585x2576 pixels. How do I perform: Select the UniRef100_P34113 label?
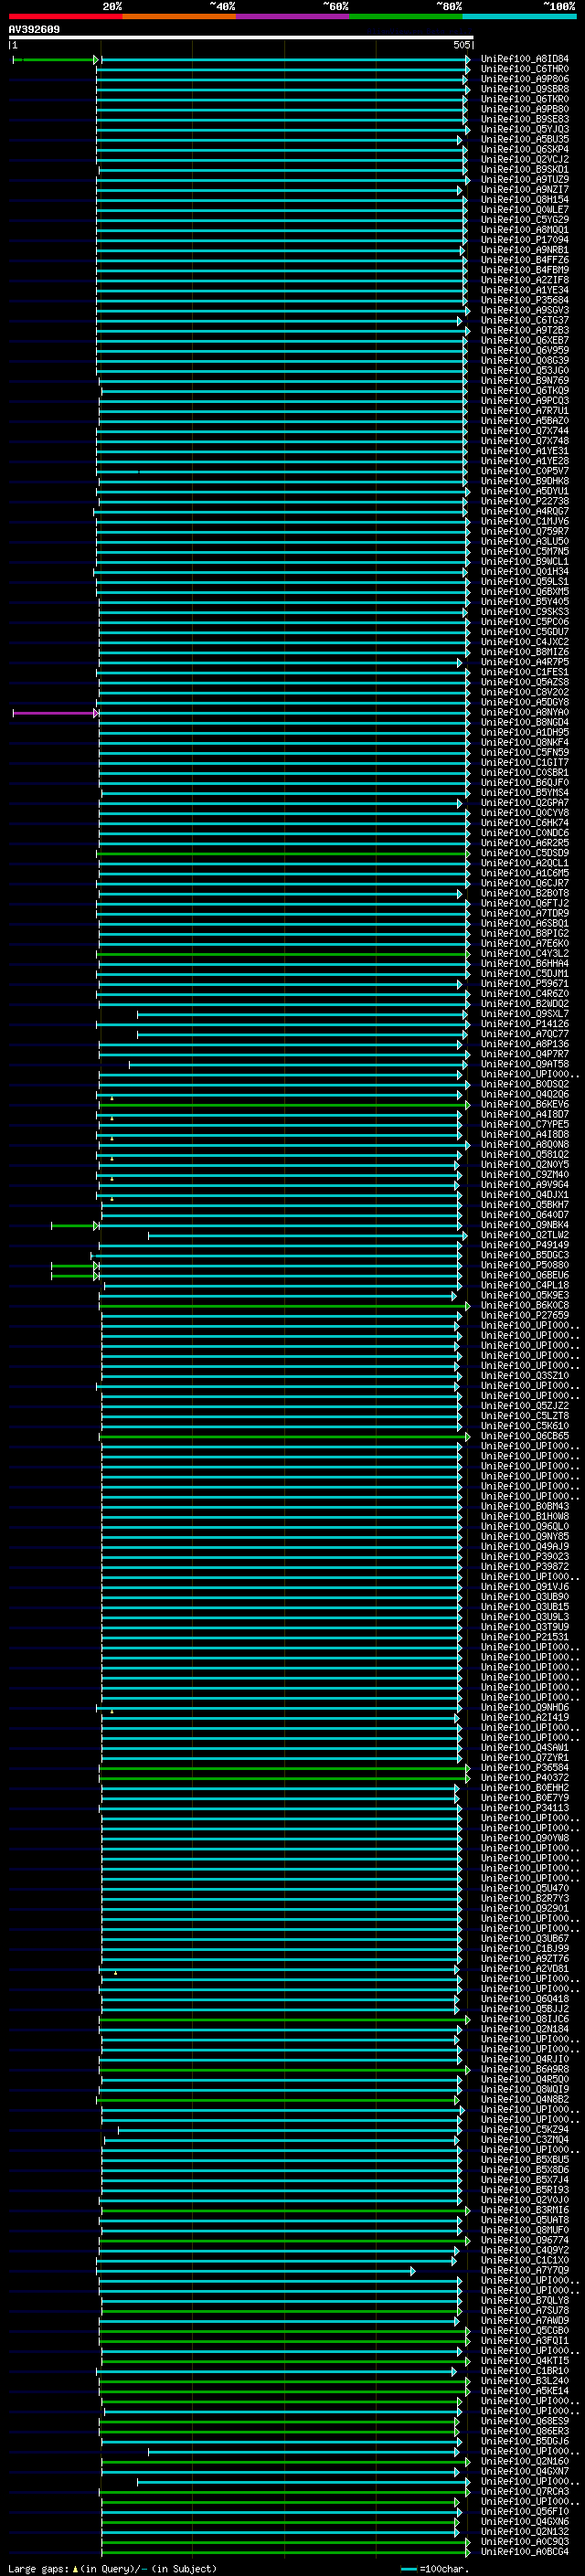pyautogui.click(x=525, y=1807)
